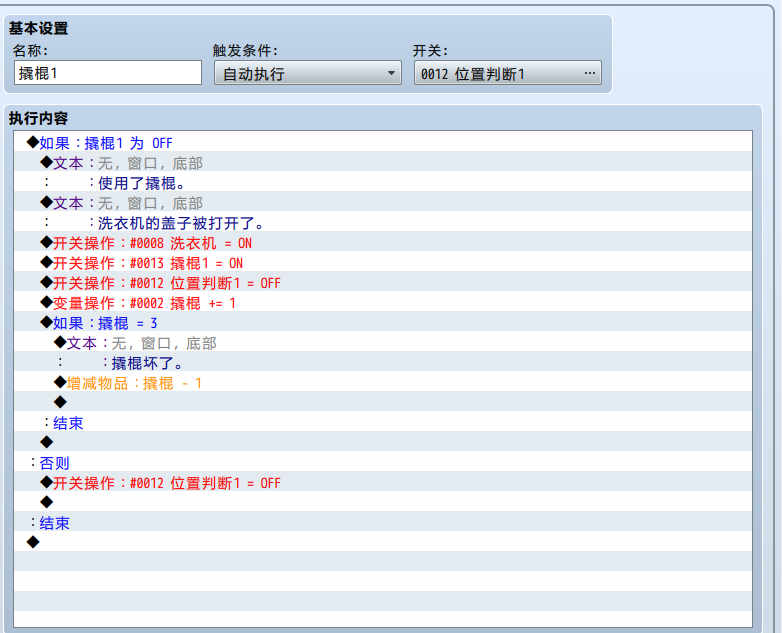
Task: Select the 文本 header line above 撬棍坏了
Action: 383,343
